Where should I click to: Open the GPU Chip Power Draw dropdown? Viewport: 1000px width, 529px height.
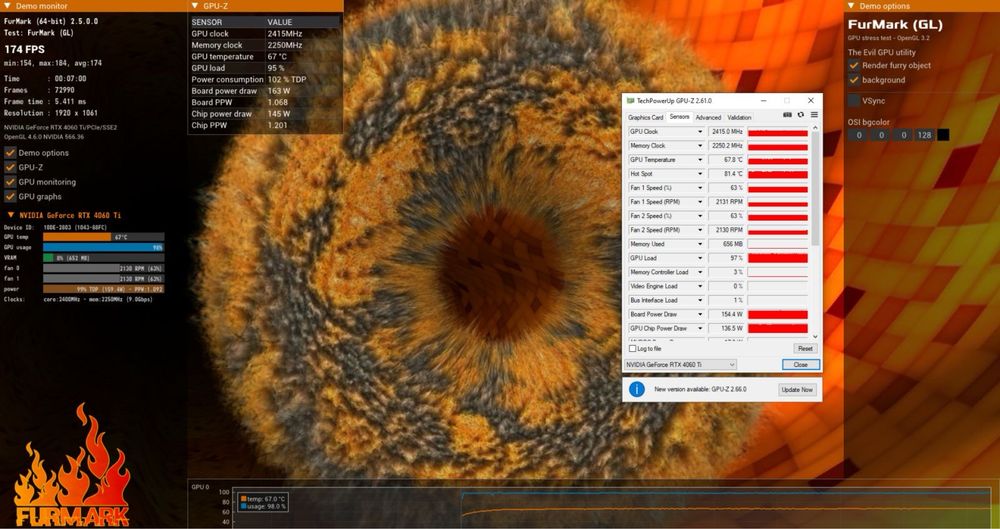pyautogui.click(x=700, y=328)
